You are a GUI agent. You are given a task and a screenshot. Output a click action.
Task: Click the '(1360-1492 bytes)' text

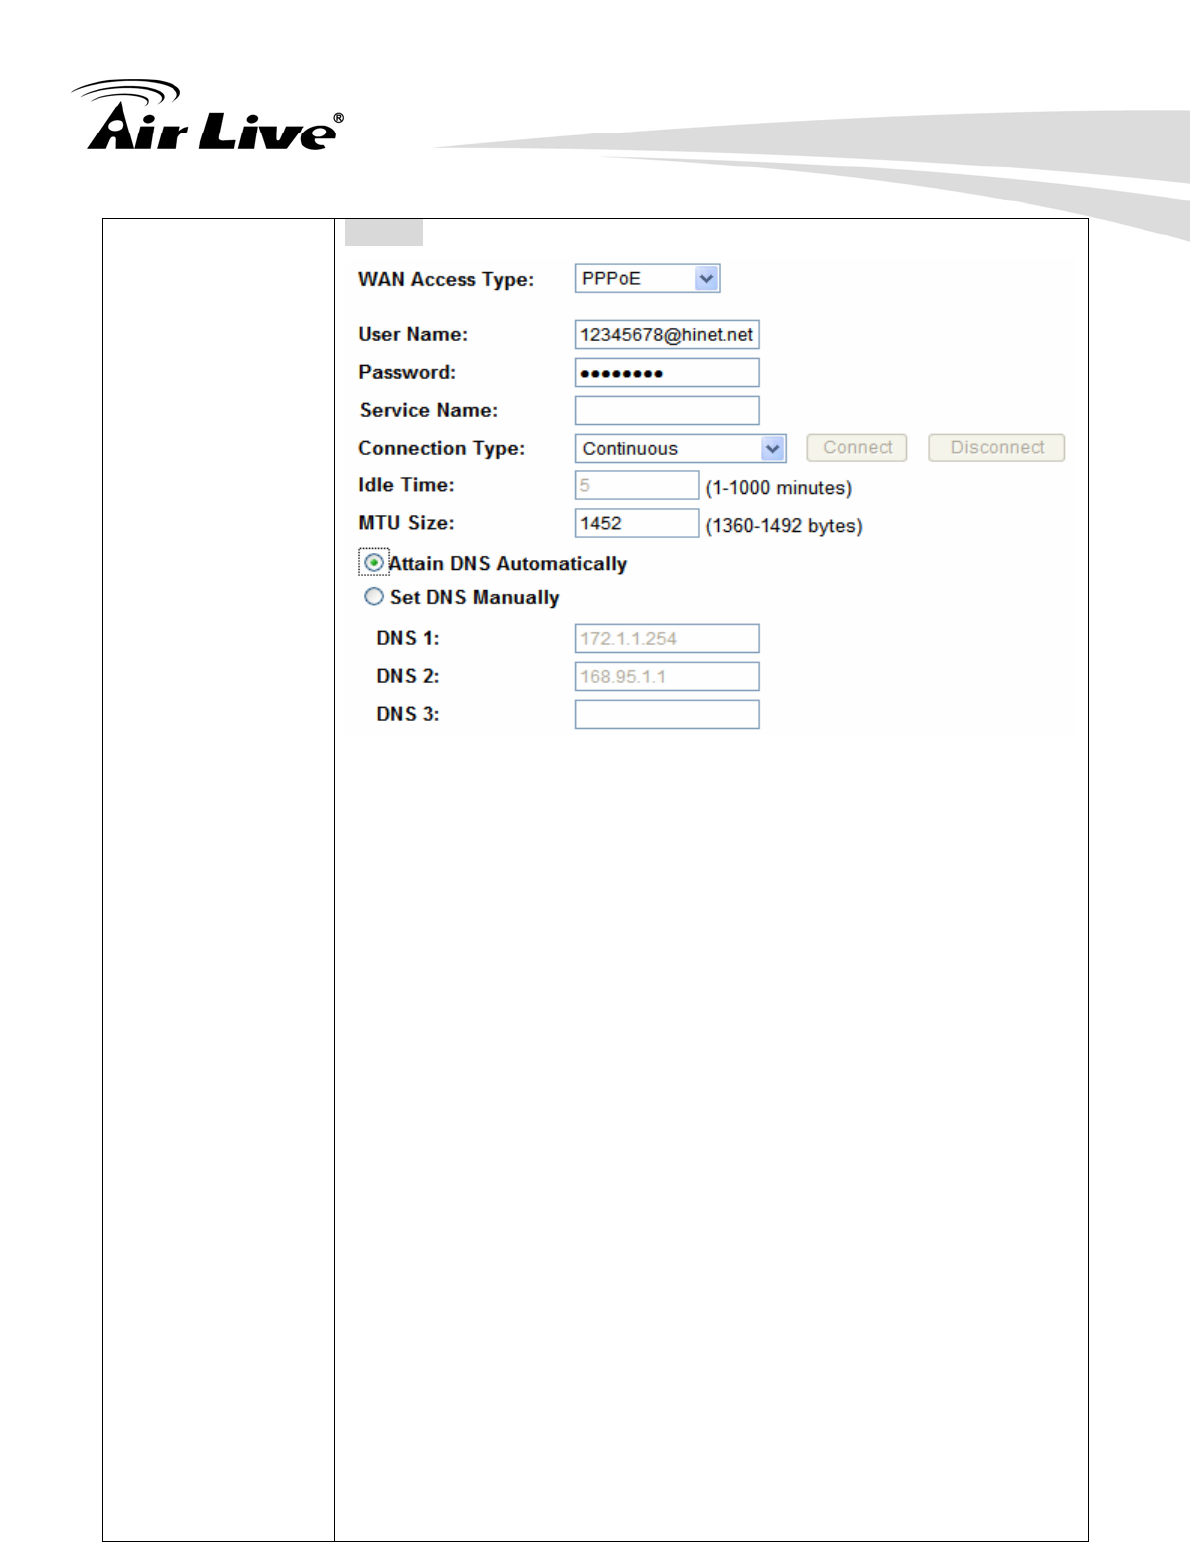pyautogui.click(x=784, y=526)
